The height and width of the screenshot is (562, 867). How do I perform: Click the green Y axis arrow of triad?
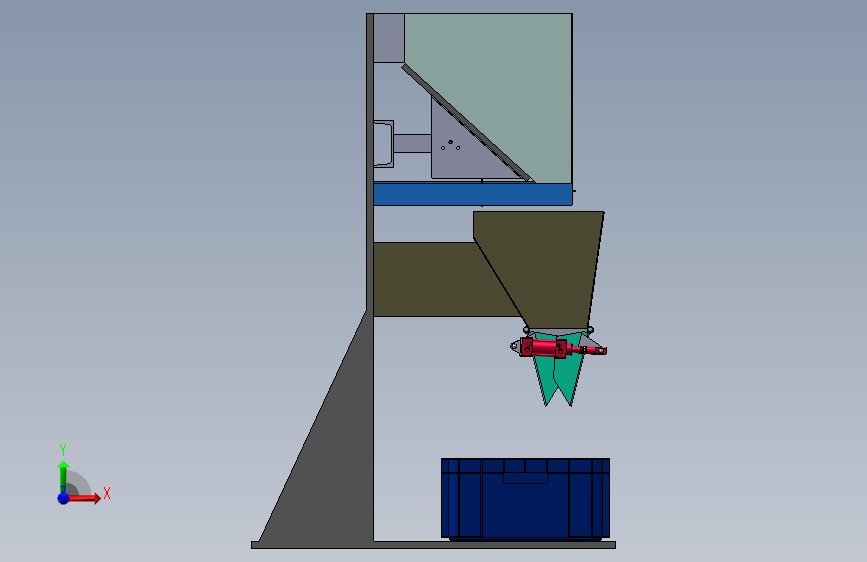point(63,477)
